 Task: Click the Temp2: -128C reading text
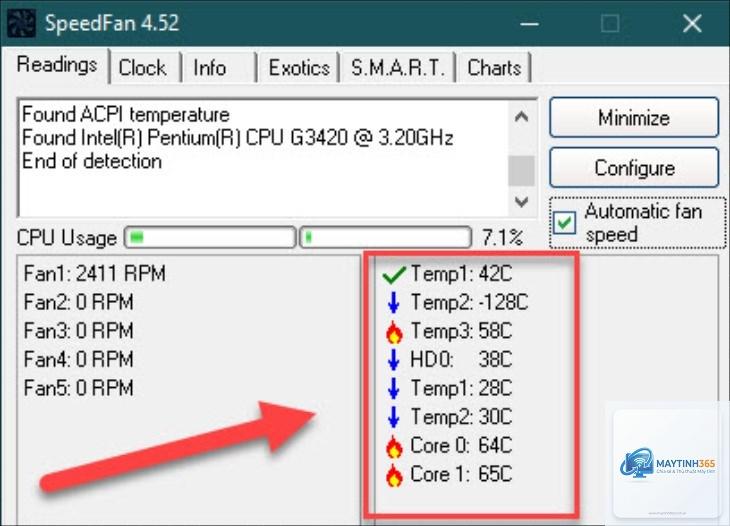[469, 303]
